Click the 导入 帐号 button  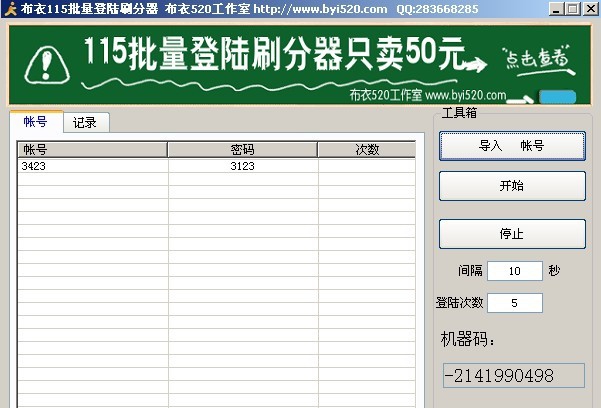coord(512,146)
